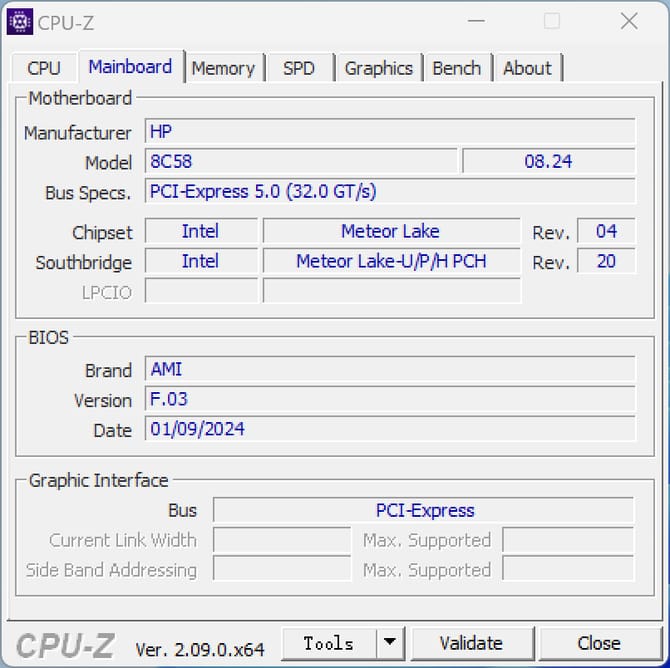Click the Southbridge revision value 20
Viewport: 670px width, 668px height.
[606, 261]
